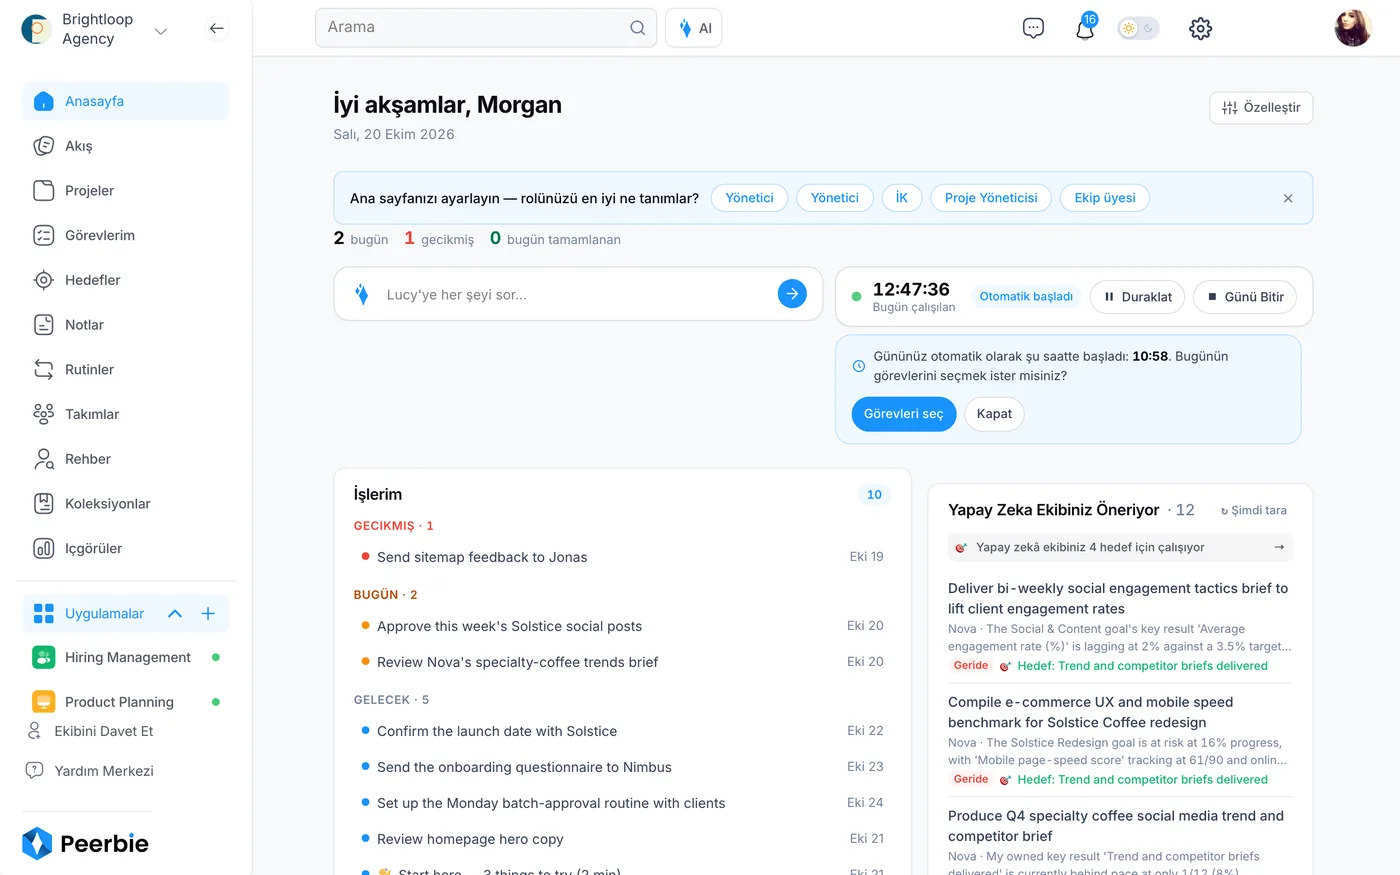Open notifications bell with 16 badge
Viewport: 1400px width, 875px height.
point(1085,27)
